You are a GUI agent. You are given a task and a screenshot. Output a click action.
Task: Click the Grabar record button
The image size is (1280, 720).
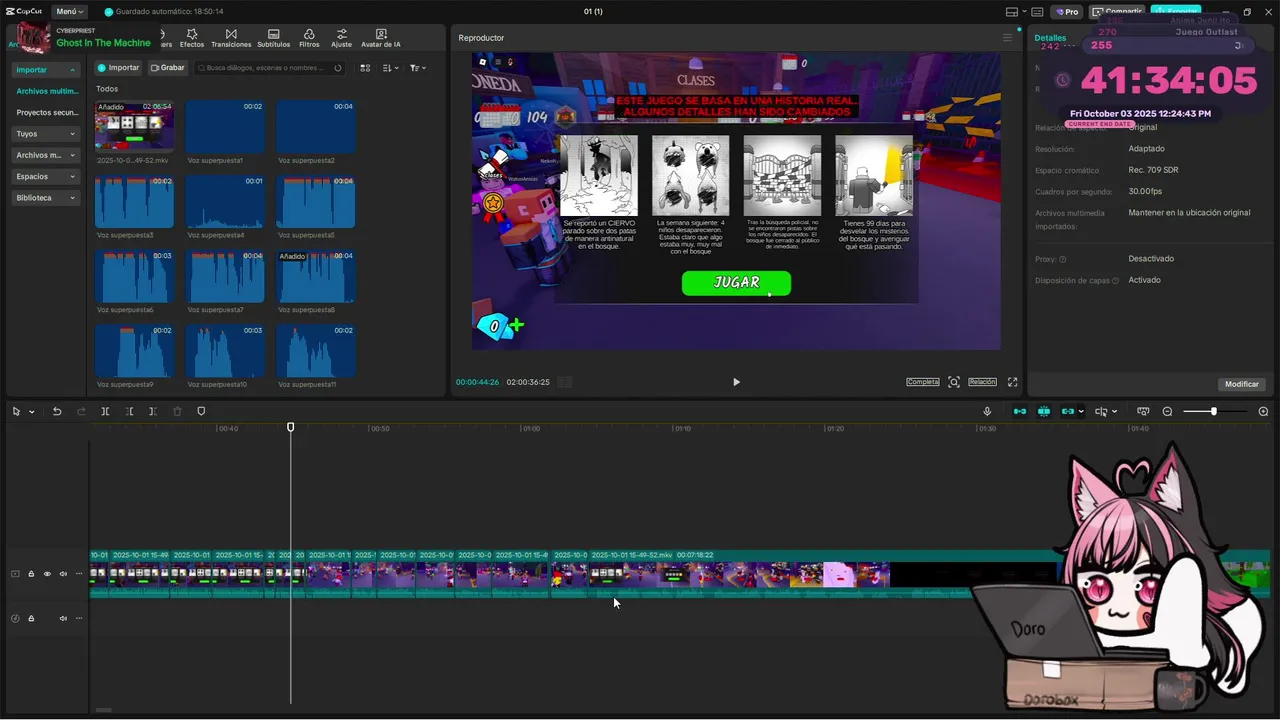point(168,68)
